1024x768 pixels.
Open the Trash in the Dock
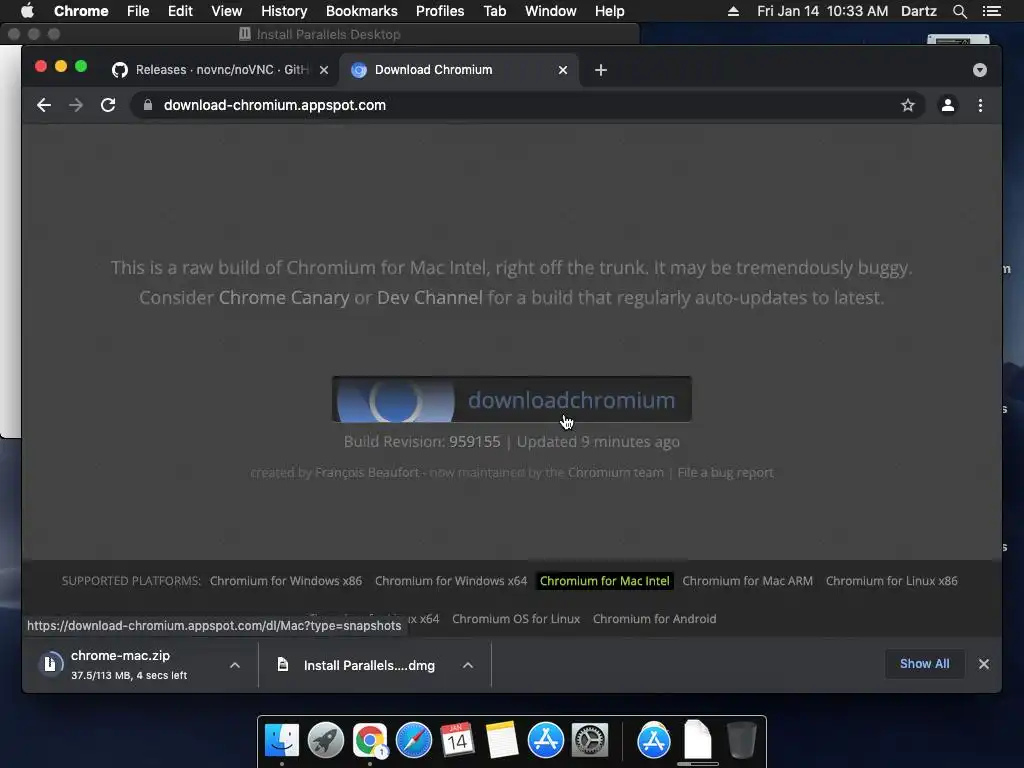tap(742, 740)
